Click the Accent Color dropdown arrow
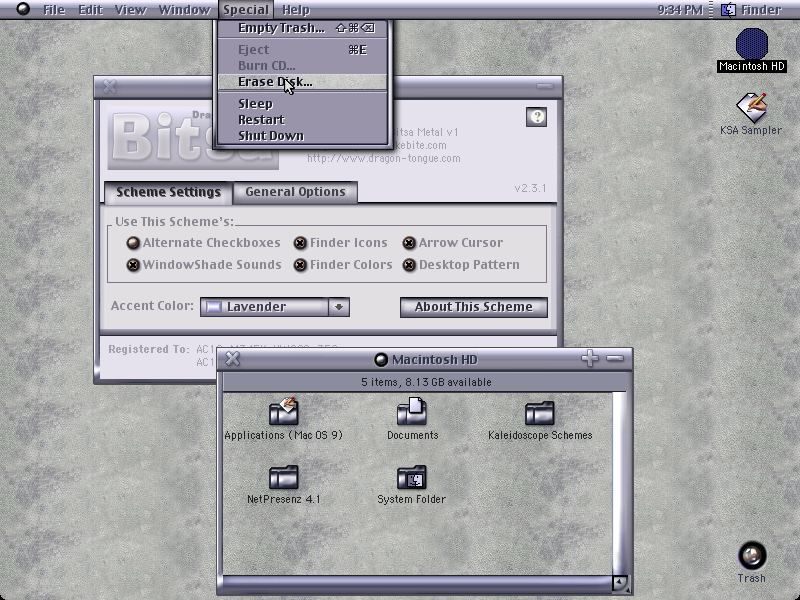 click(339, 307)
